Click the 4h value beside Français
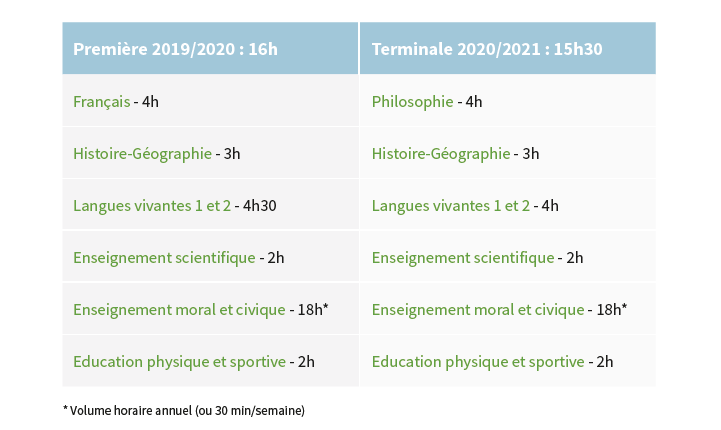The height and width of the screenshot is (430, 721). tap(150, 102)
